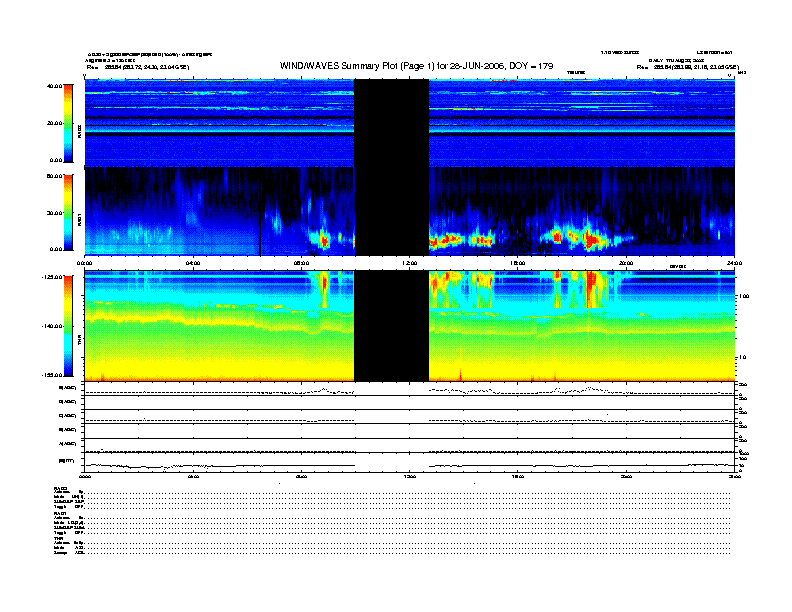
Task: Click the 04:00 label on the bottom line-plot time axis
Action: (x=193, y=476)
